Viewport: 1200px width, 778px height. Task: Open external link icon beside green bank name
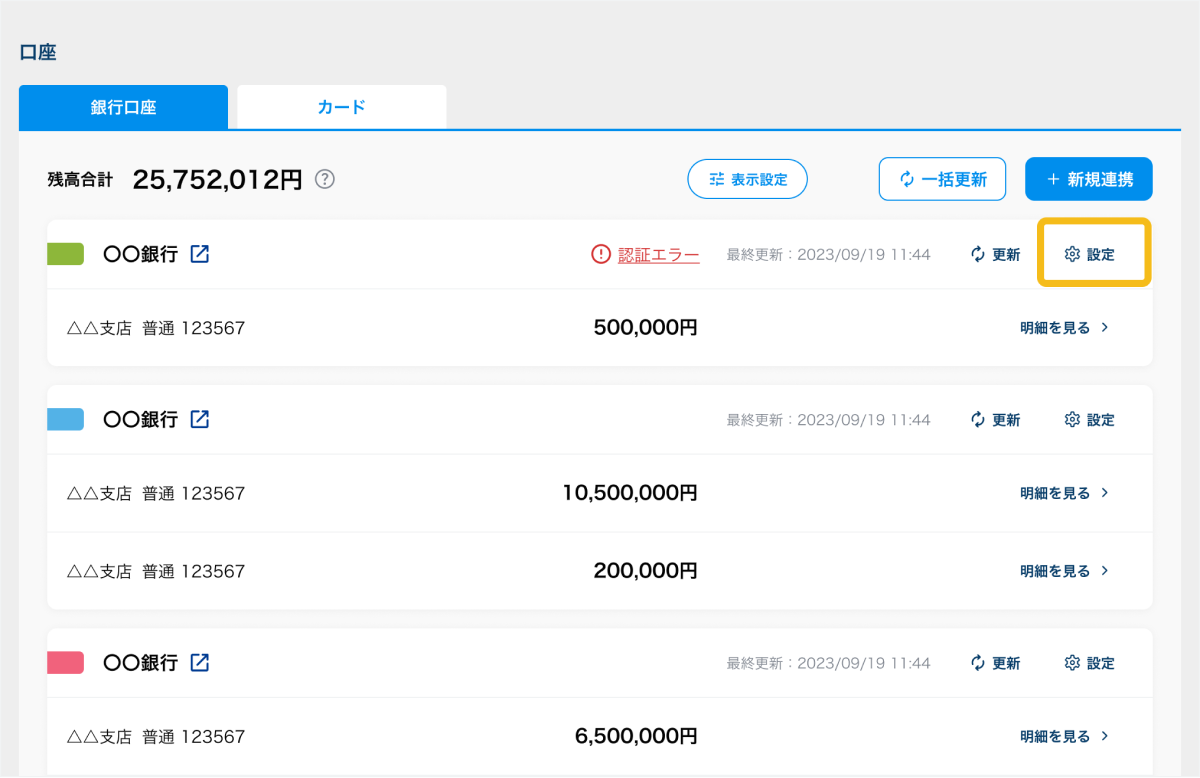click(x=200, y=254)
